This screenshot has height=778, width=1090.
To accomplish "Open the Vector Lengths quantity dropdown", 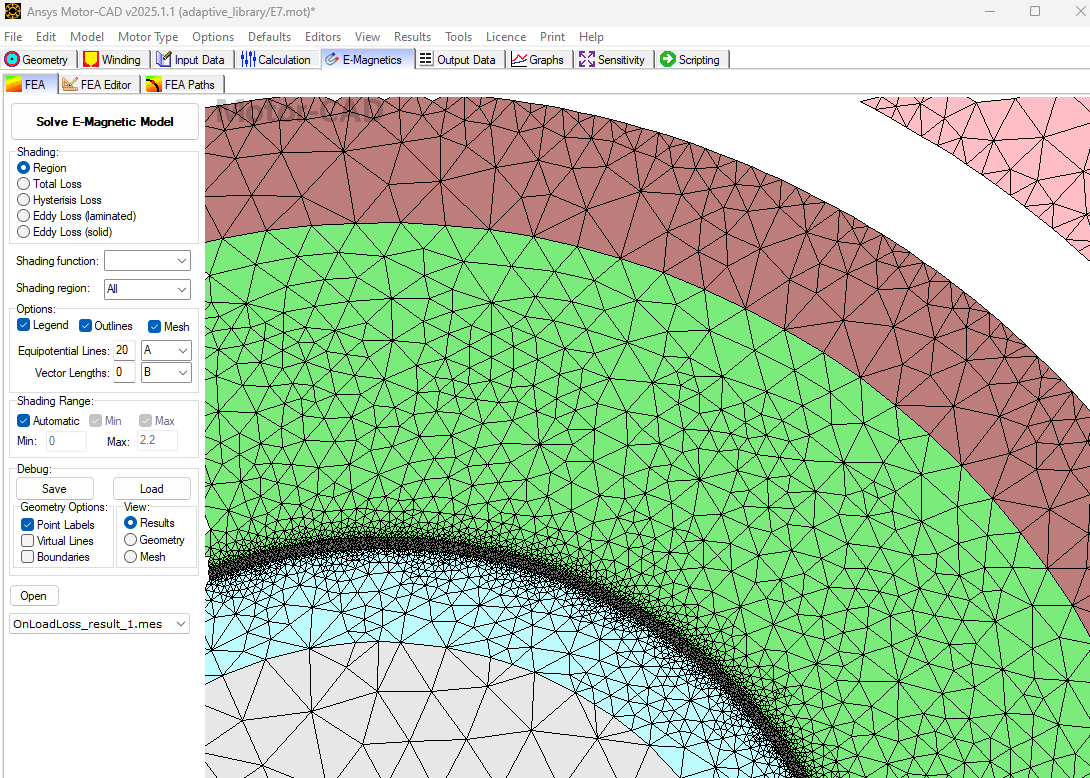I will 166,373.
